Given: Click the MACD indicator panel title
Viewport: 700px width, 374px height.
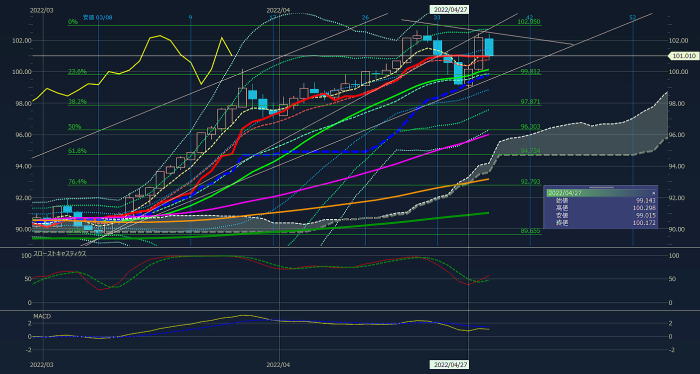Looking at the screenshot, I should tap(42, 316).
